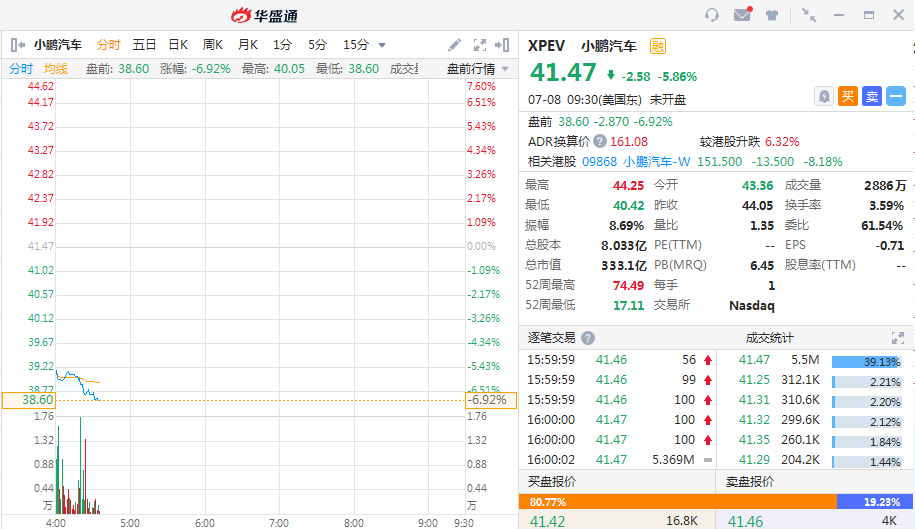This screenshot has width=915, height=529.
Task: Click the 52周最高 value 74.49
Action: coord(628,285)
